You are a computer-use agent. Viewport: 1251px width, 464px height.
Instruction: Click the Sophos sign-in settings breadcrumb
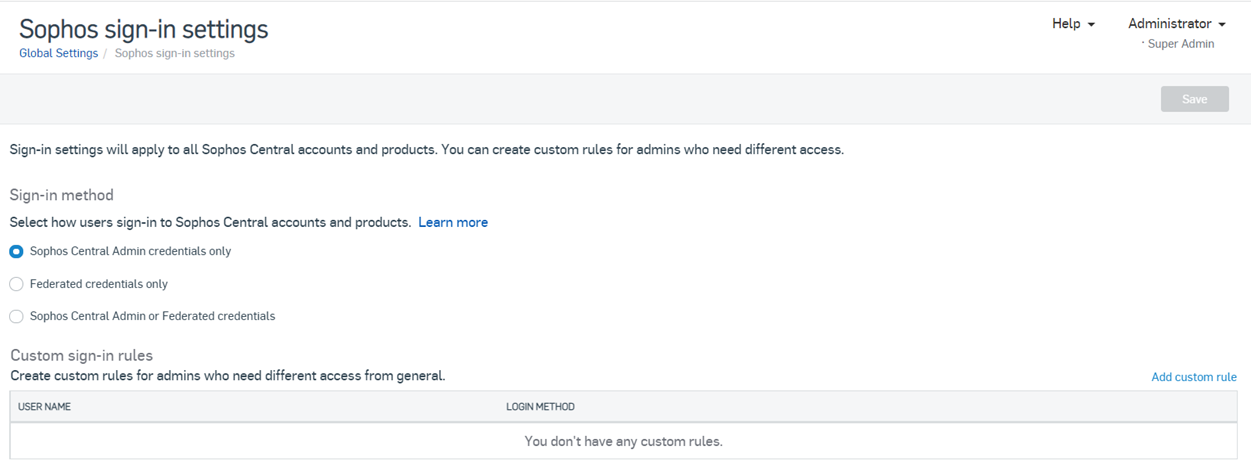(x=174, y=53)
